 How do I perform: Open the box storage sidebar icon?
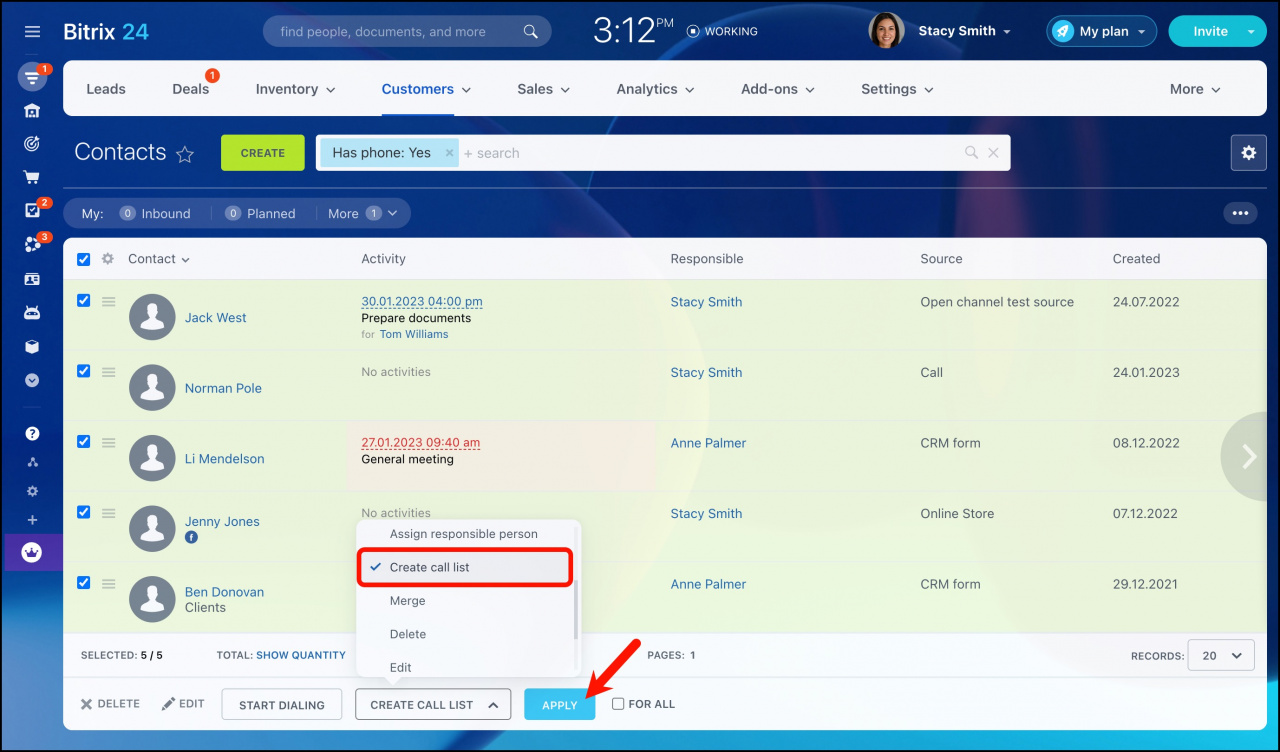pyautogui.click(x=32, y=347)
